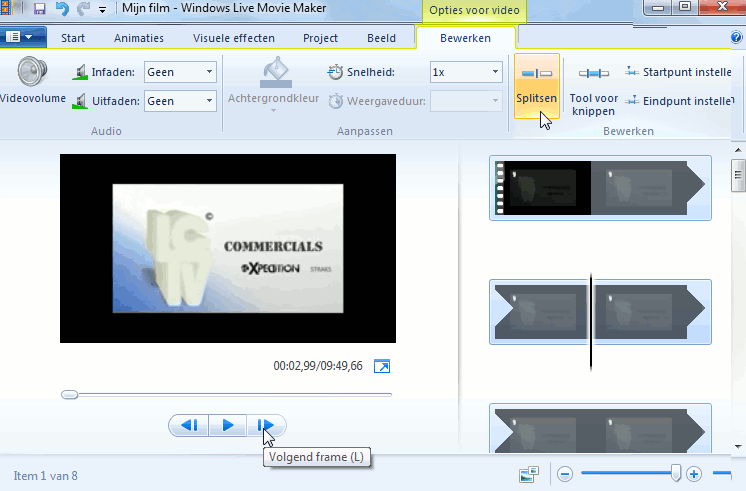Click the zoom out minus button
This screenshot has height=491, width=746.
click(x=565, y=474)
